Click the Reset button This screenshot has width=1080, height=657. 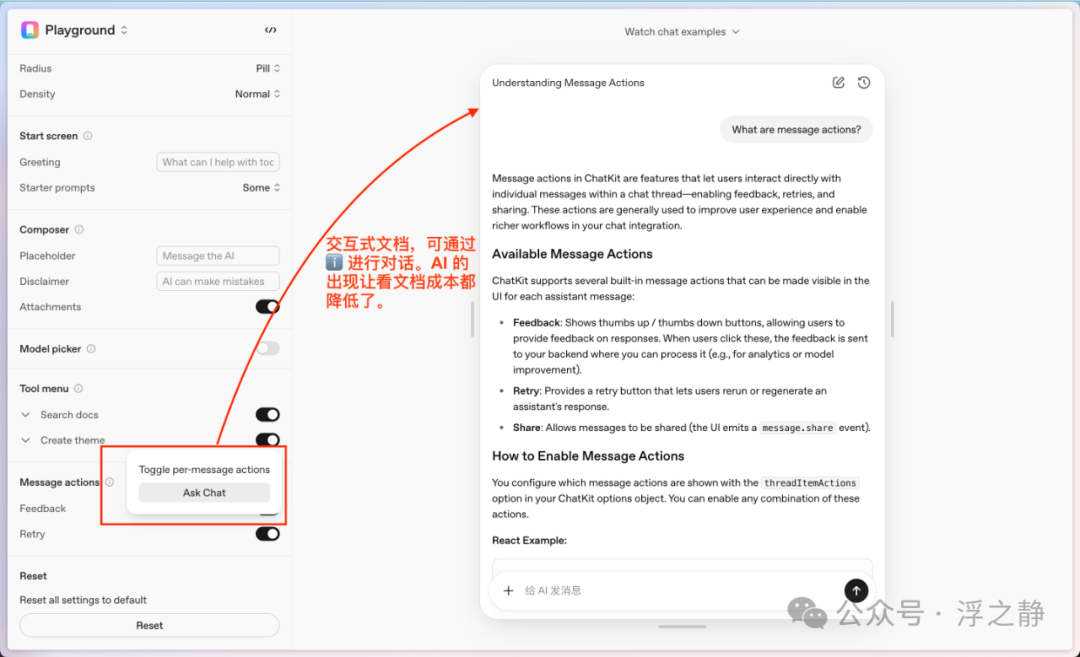pos(149,625)
